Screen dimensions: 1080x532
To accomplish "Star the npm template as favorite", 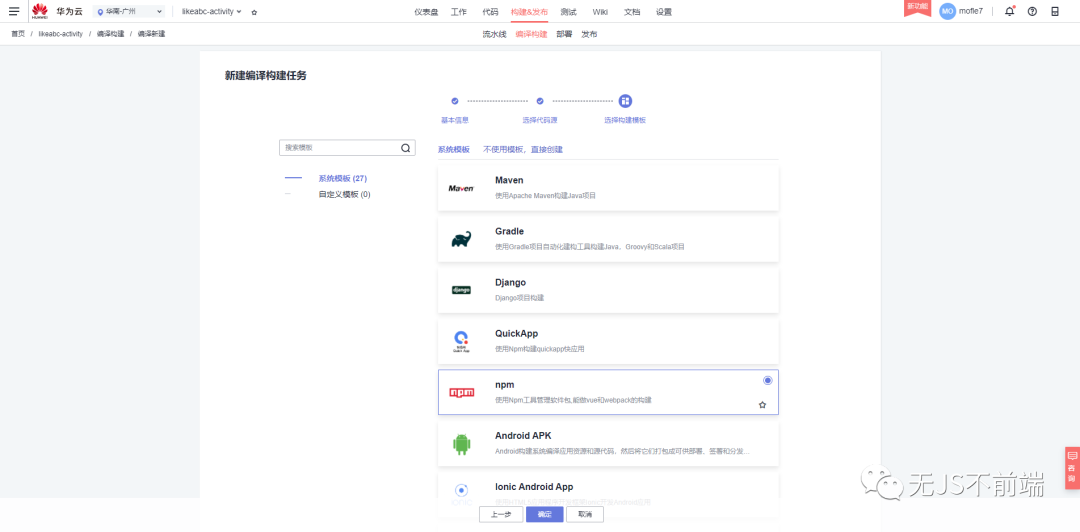I will (x=762, y=405).
